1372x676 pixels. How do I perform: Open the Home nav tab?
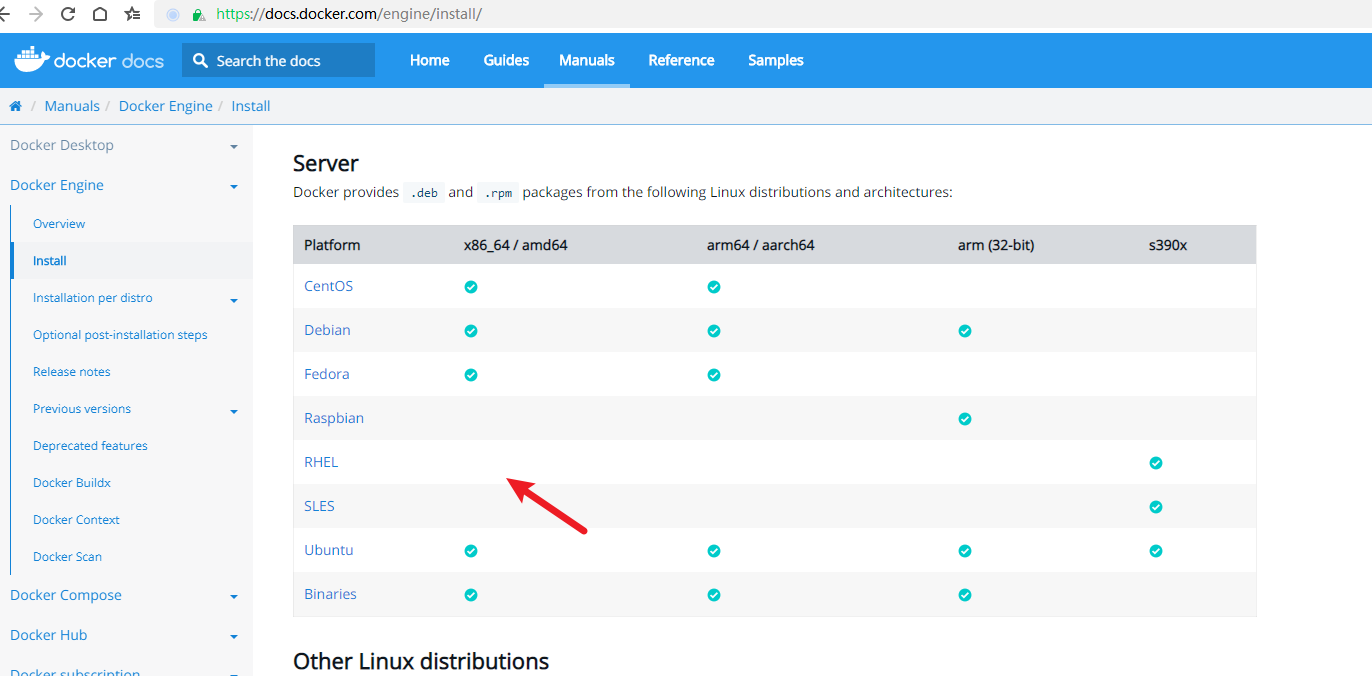[430, 60]
